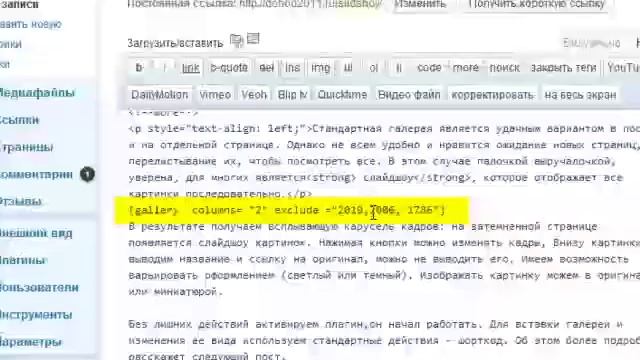The image size is (640, 360).
Task: Click the 'del' quicktag button
Action: pos(267,68)
